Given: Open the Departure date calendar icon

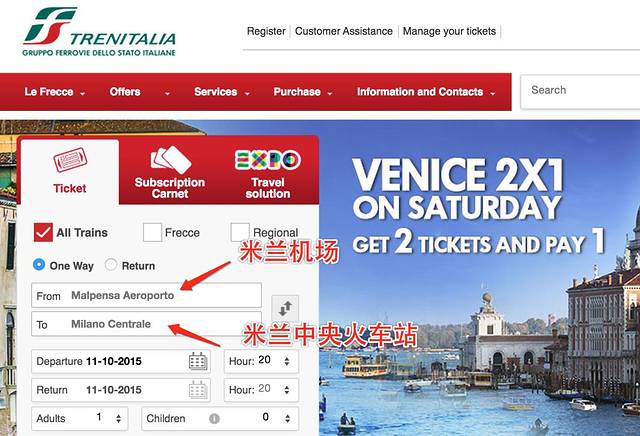Looking at the screenshot, I should [198, 361].
